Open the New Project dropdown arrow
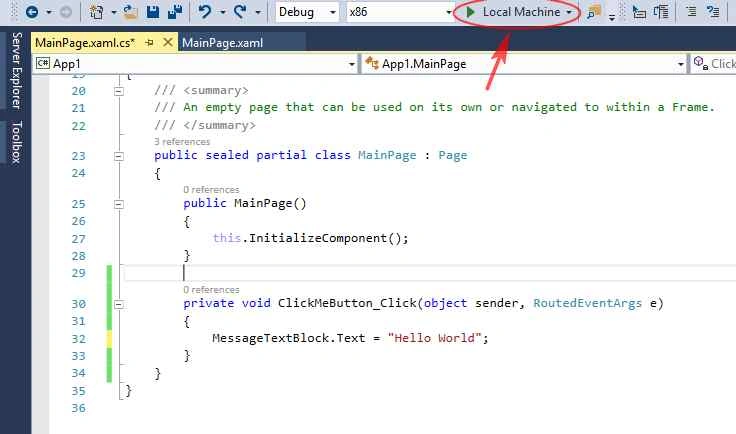The width and height of the screenshot is (736, 434). pos(114,12)
